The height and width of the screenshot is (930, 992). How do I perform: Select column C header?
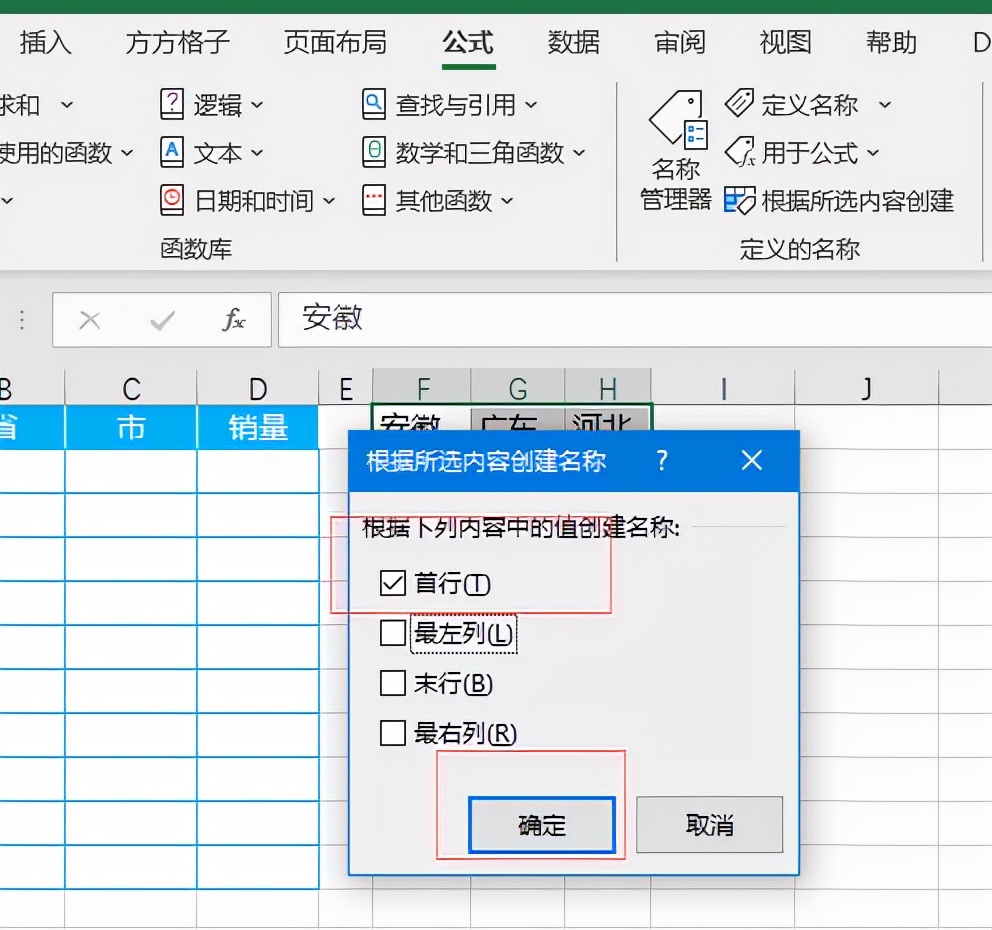pyautogui.click(x=131, y=388)
